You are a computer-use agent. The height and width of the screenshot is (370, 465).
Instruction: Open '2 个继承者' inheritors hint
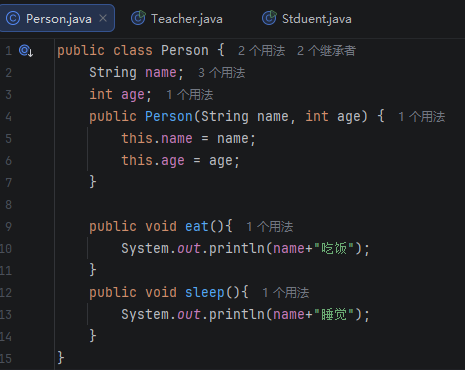pos(326,51)
